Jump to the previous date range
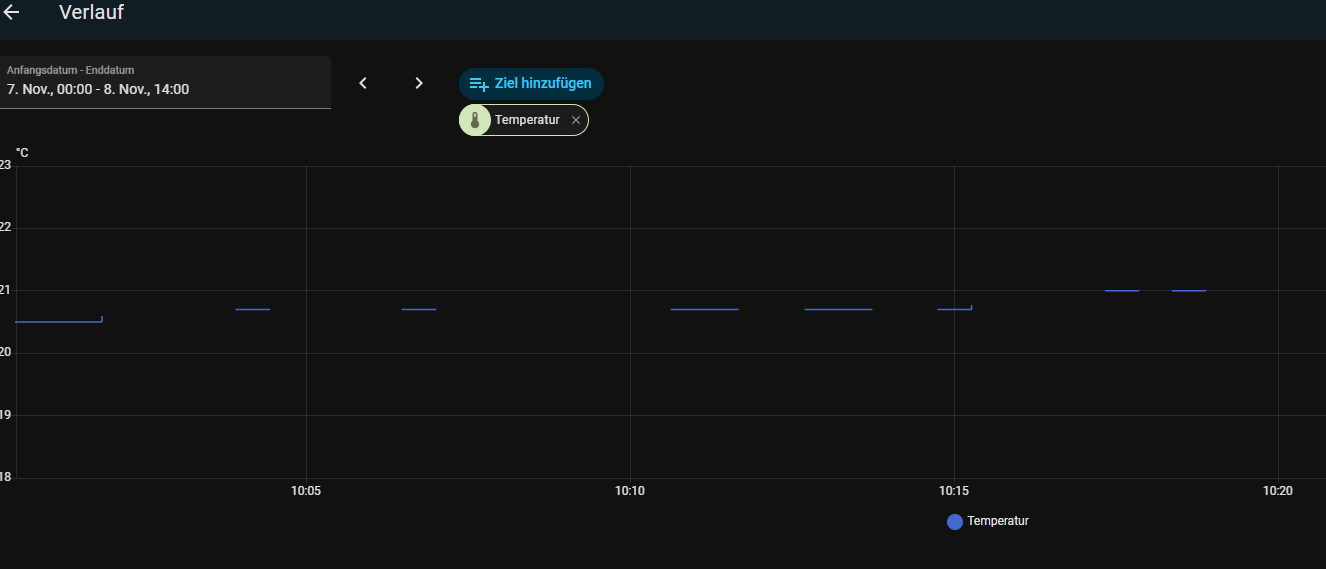 tap(363, 83)
